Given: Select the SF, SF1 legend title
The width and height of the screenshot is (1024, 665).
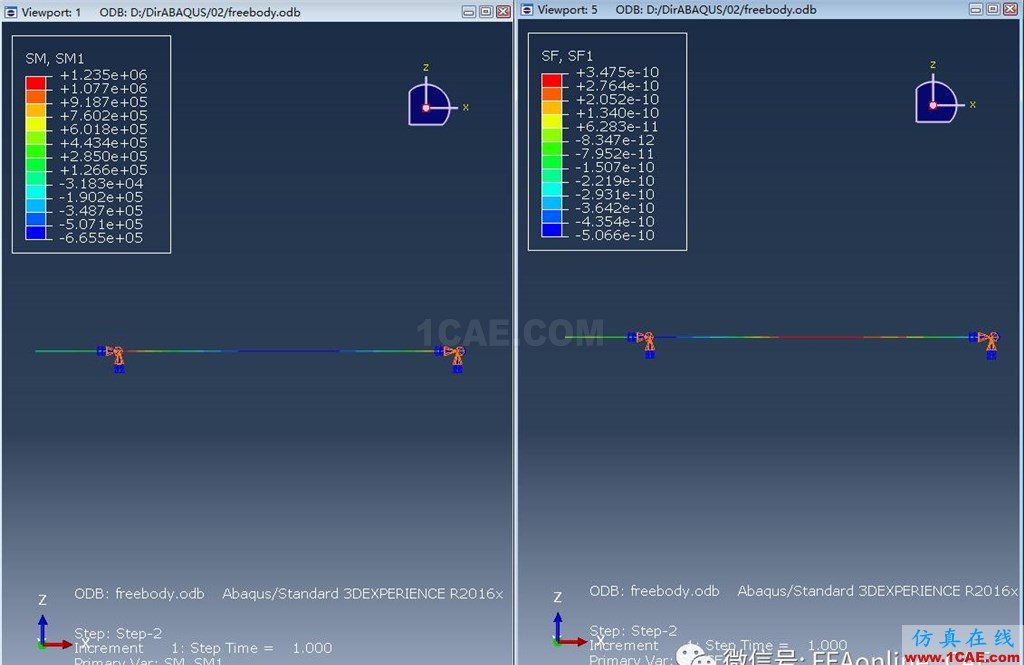Looking at the screenshot, I should tap(567, 56).
